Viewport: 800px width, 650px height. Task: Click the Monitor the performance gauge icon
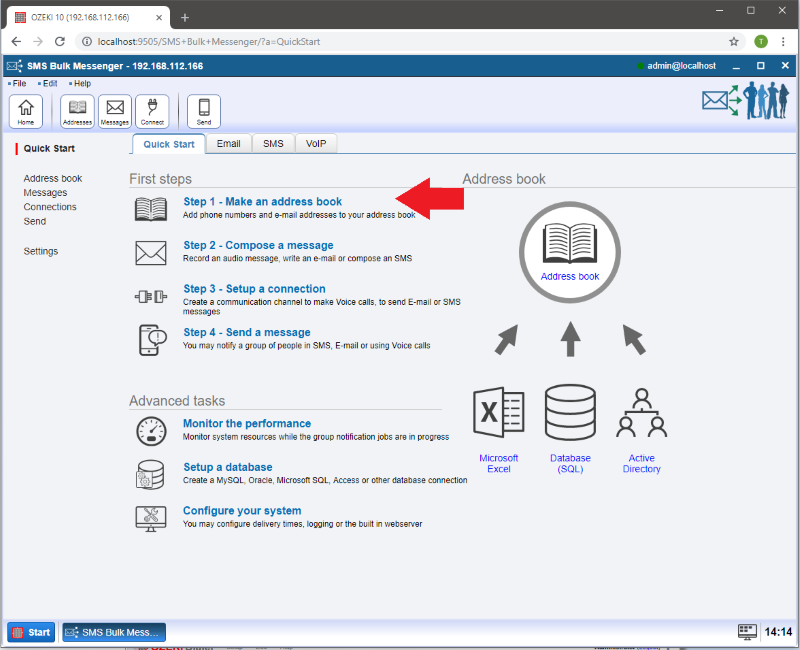151,431
